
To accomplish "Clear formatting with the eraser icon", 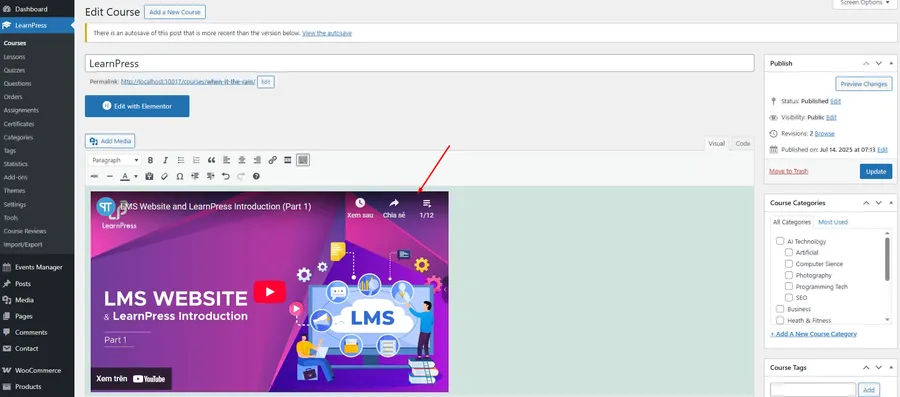I will click(x=164, y=176).
